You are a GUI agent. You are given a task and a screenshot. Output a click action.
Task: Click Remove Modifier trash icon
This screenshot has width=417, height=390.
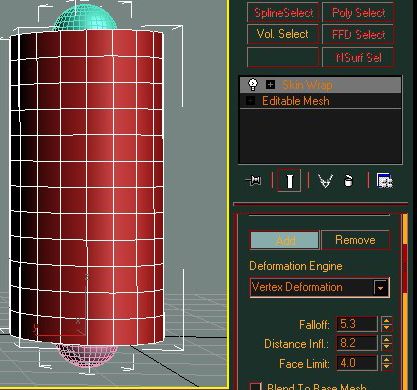[x=348, y=181]
